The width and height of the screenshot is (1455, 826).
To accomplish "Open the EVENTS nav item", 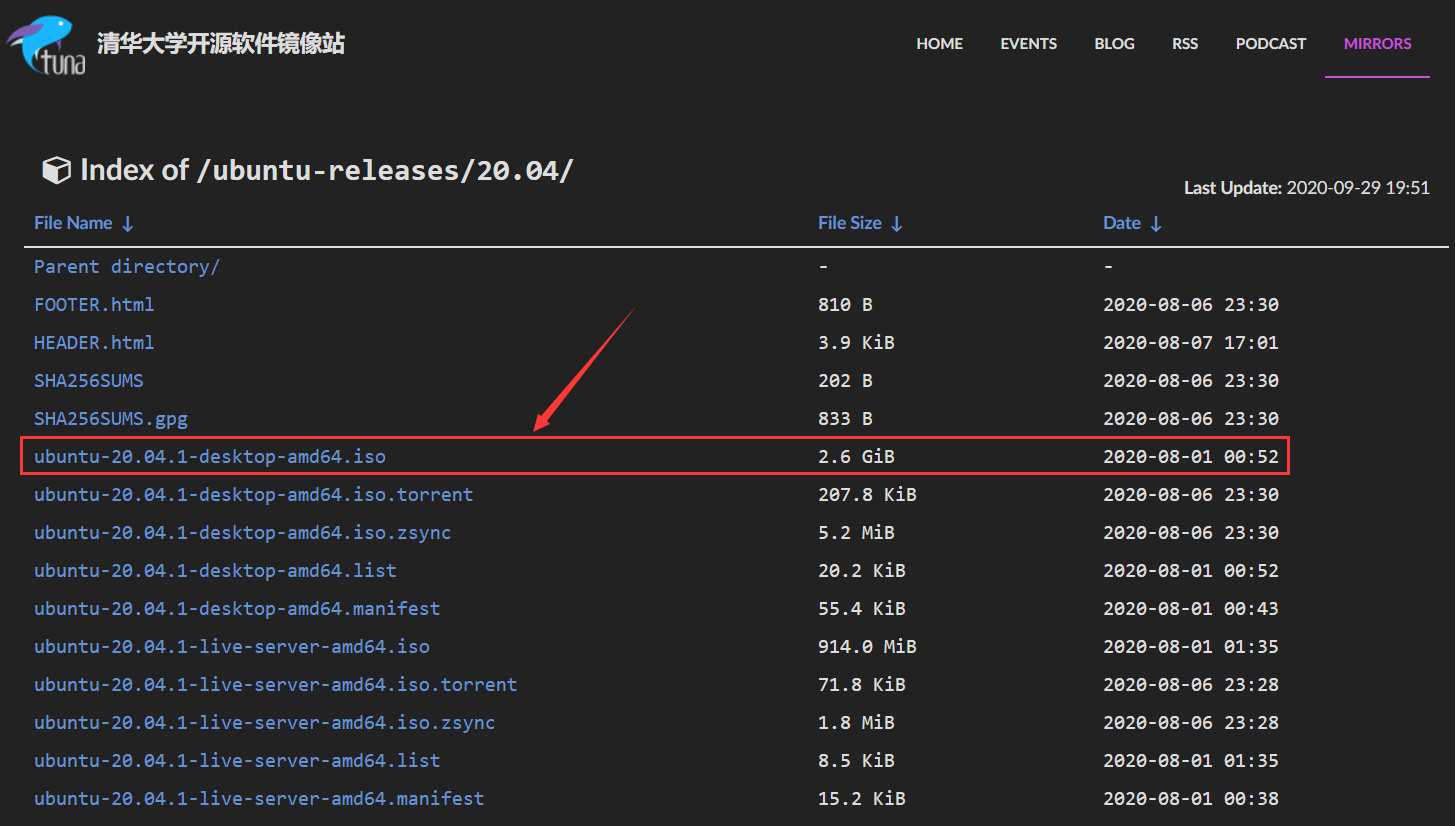I will click(1028, 44).
